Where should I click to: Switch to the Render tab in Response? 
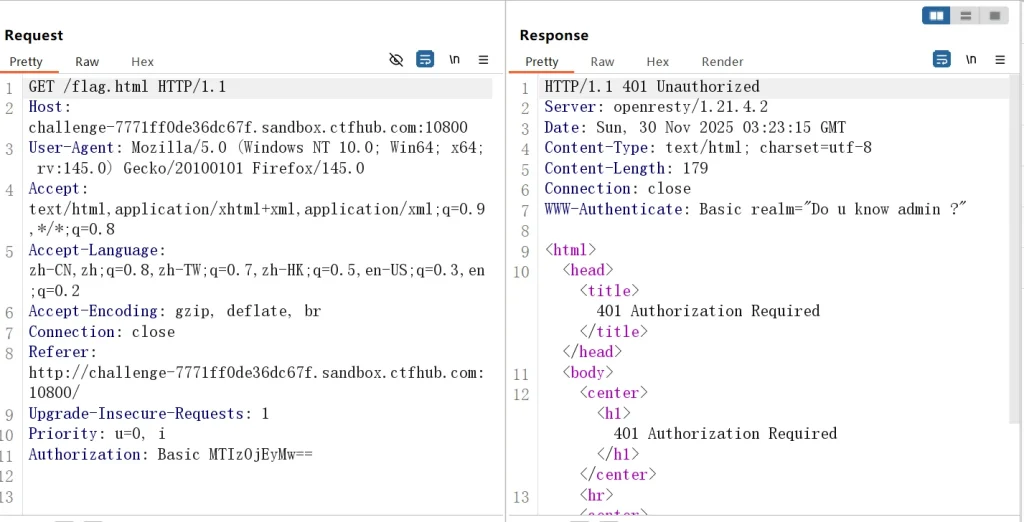pyautogui.click(x=722, y=62)
